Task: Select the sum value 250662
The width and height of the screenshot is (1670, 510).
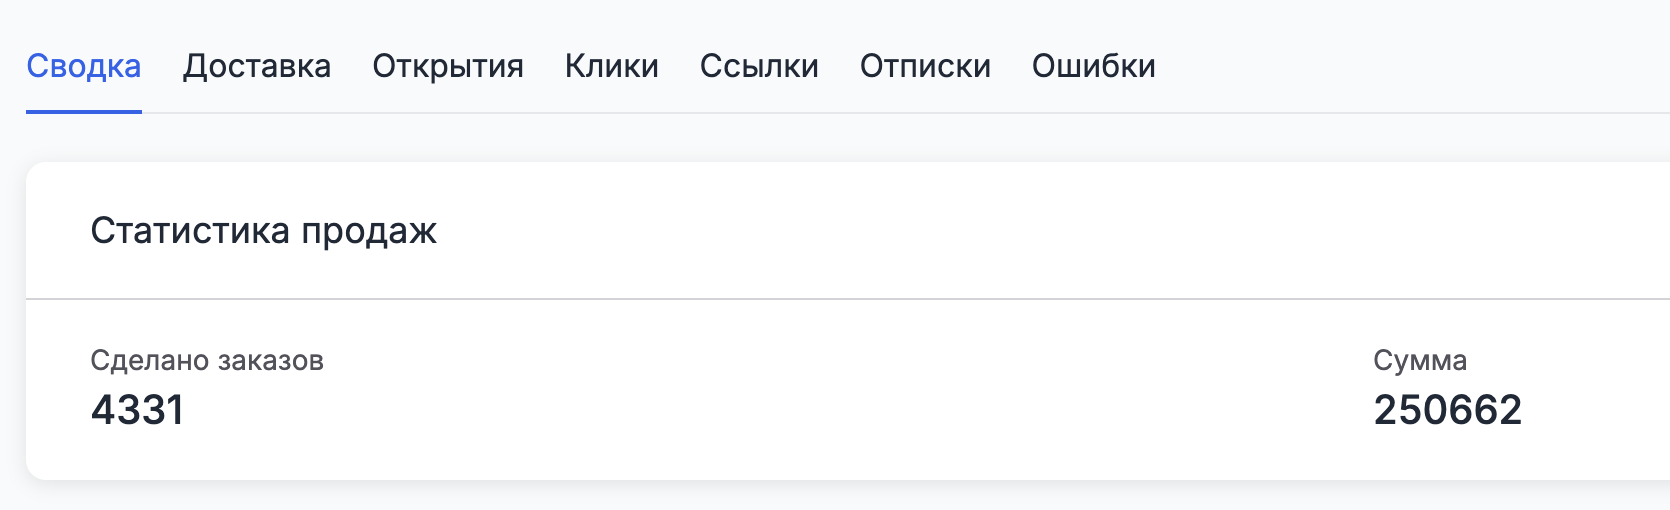Action: tap(1447, 410)
